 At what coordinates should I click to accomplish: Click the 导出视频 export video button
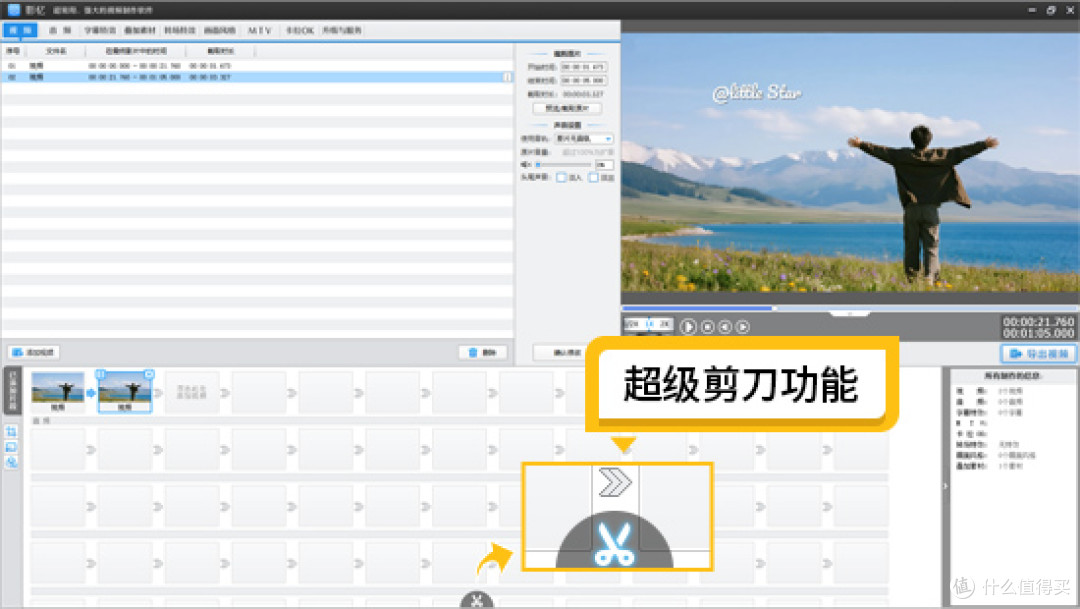tap(1039, 353)
